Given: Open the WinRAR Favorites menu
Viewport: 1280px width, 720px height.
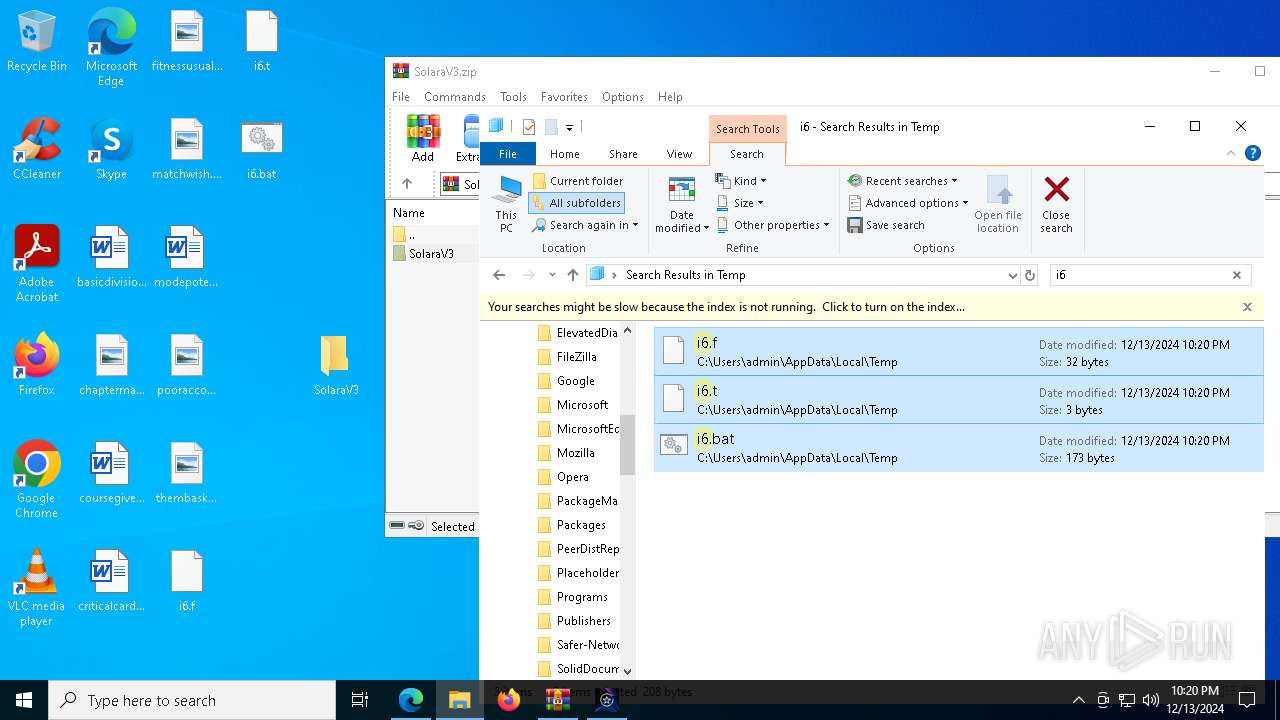Looking at the screenshot, I should point(564,97).
